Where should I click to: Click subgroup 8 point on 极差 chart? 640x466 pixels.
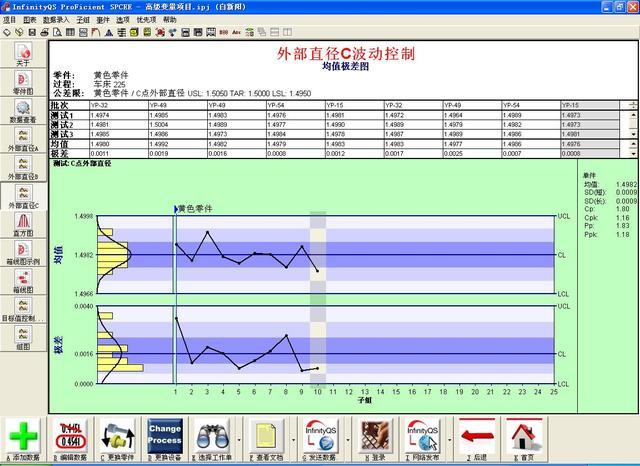(287, 335)
